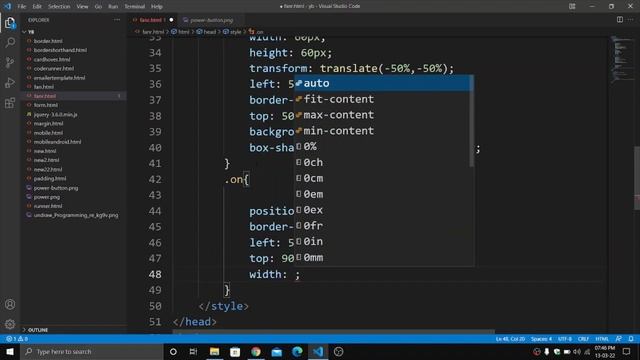Viewport: 640px width, 360px height.
Task: Switch to the power-button.png tab
Action: coord(211,20)
